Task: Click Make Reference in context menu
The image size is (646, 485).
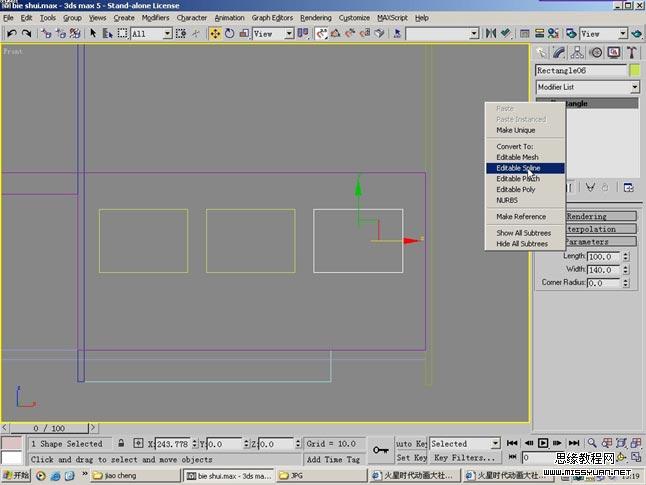Action: [525, 217]
